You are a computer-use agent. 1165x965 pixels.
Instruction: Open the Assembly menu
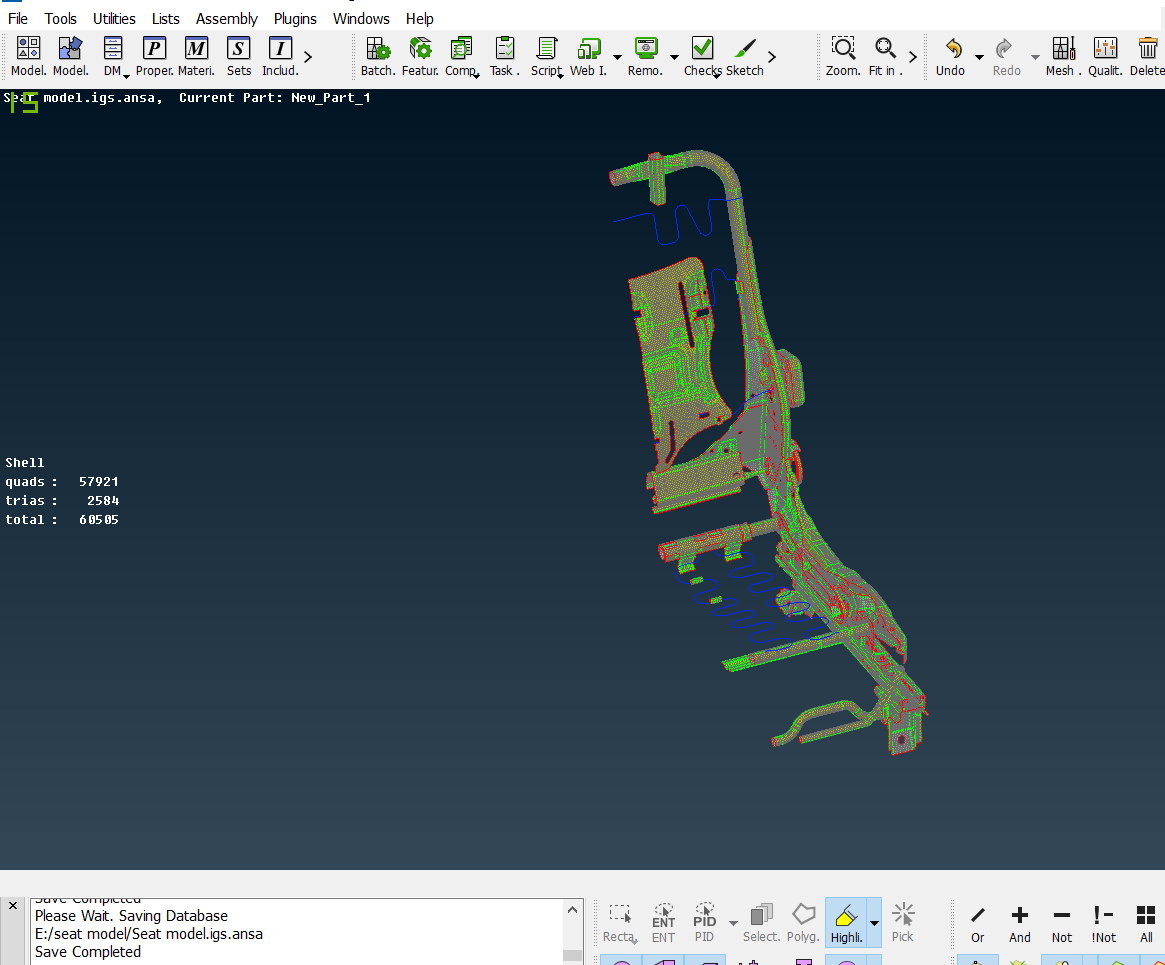pyautogui.click(x=226, y=18)
